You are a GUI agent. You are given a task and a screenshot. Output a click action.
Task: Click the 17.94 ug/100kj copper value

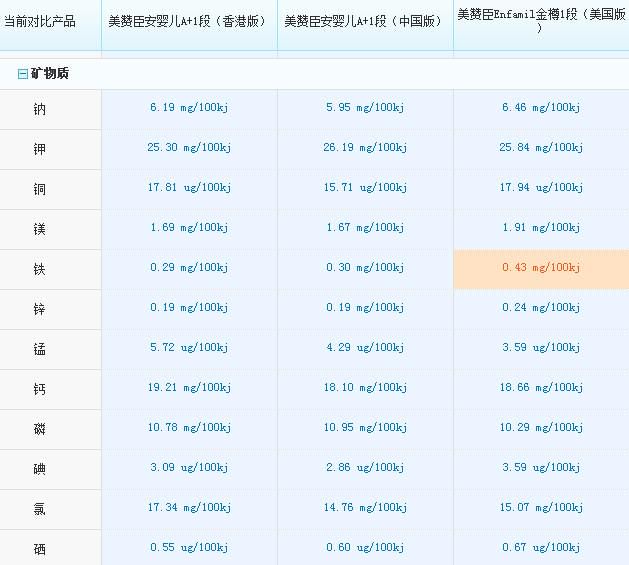pyautogui.click(x=541, y=188)
